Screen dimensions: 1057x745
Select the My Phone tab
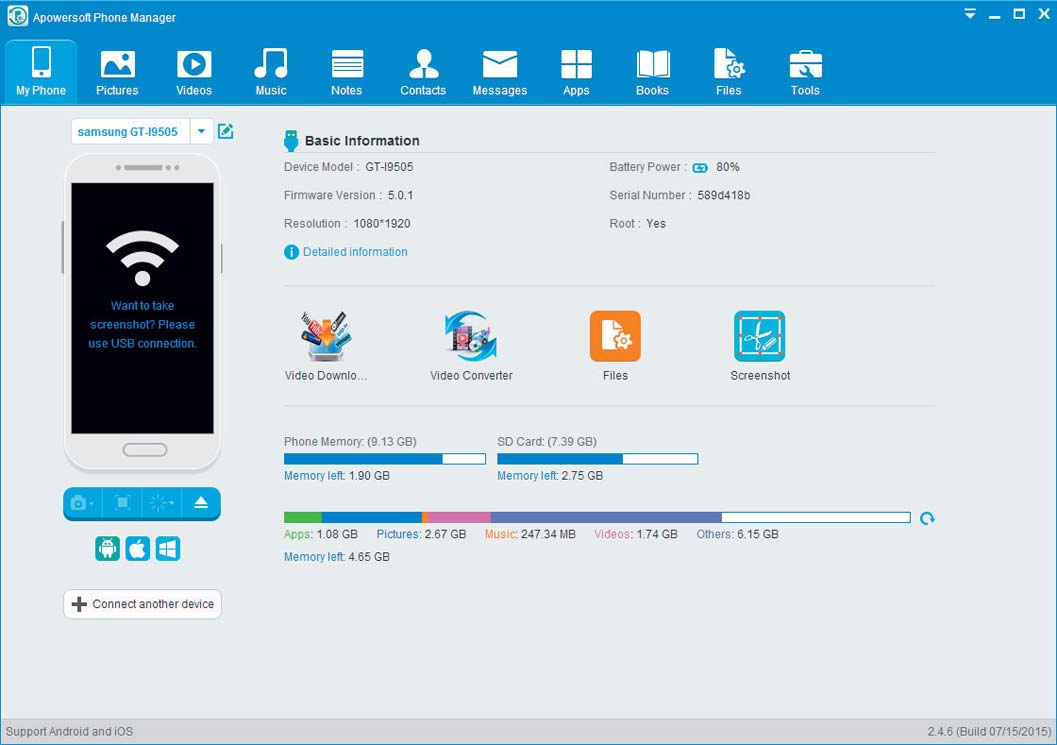[x=41, y=72]
